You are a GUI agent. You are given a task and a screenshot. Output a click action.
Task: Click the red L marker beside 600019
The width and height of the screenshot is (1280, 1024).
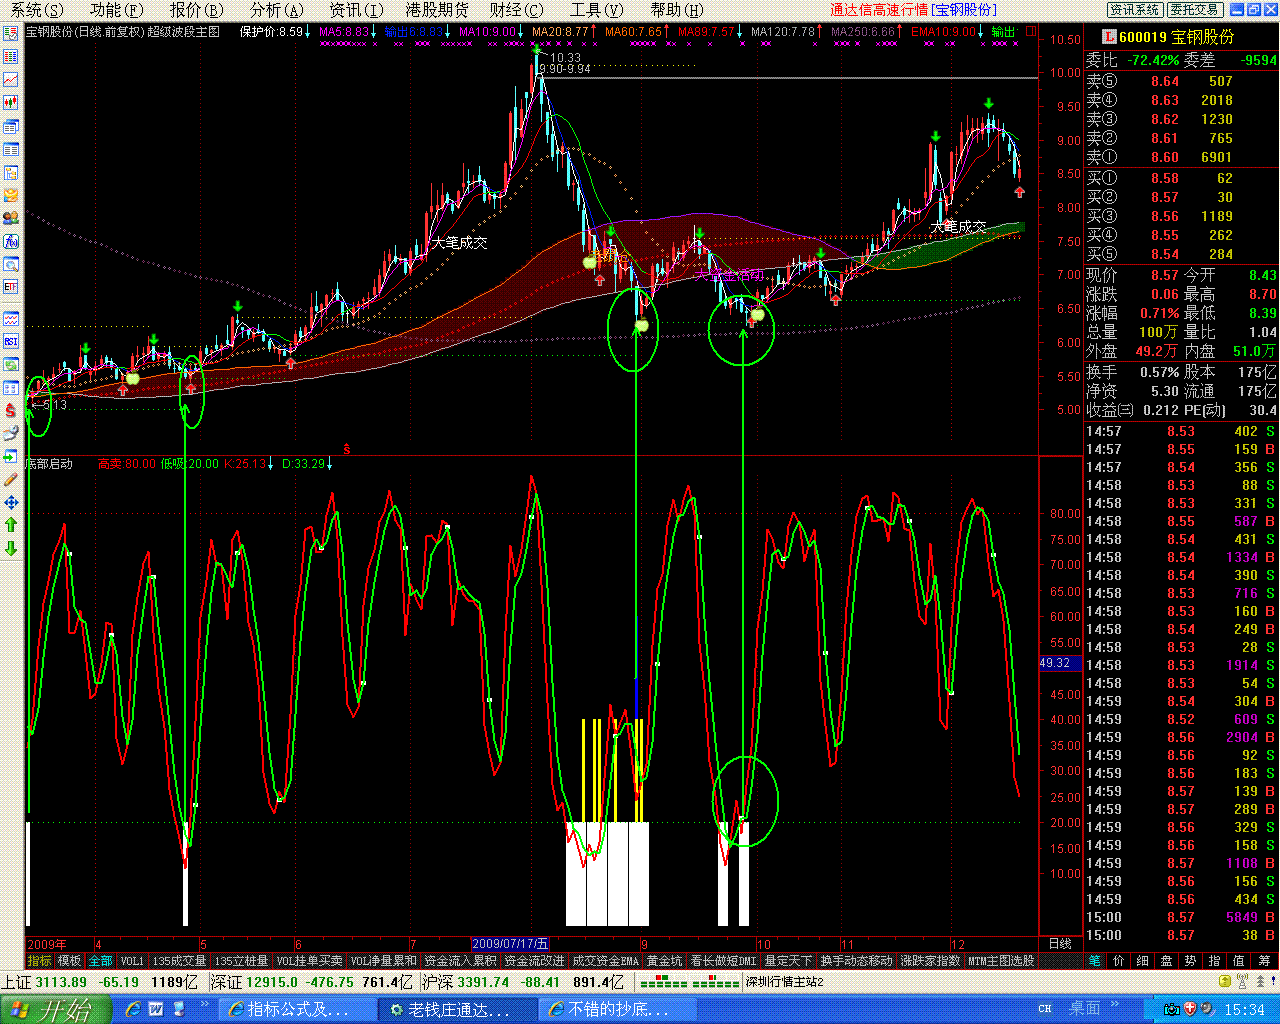[x=1108, y=37]
